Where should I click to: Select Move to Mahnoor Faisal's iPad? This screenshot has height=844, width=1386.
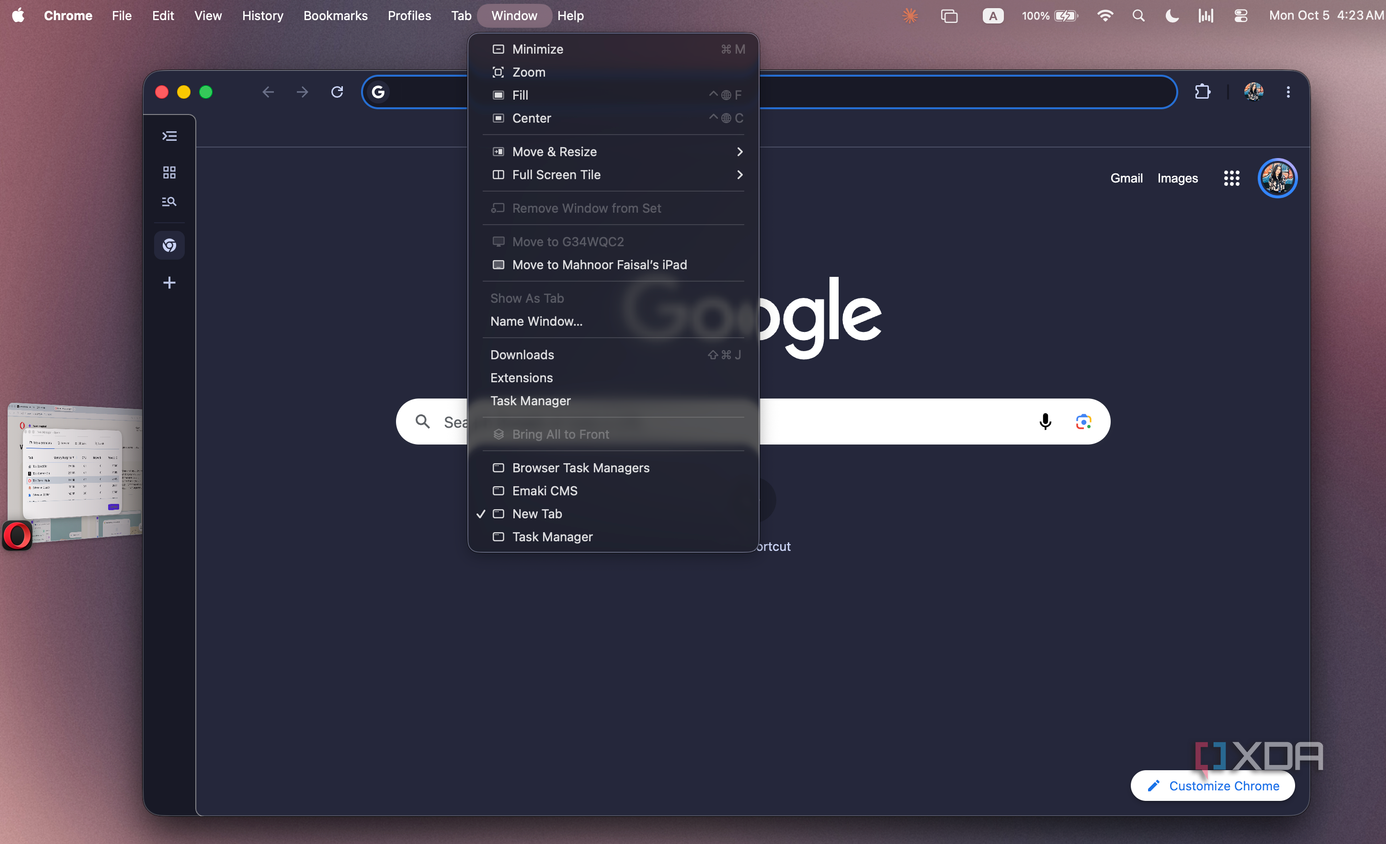(x=613, y=265)
